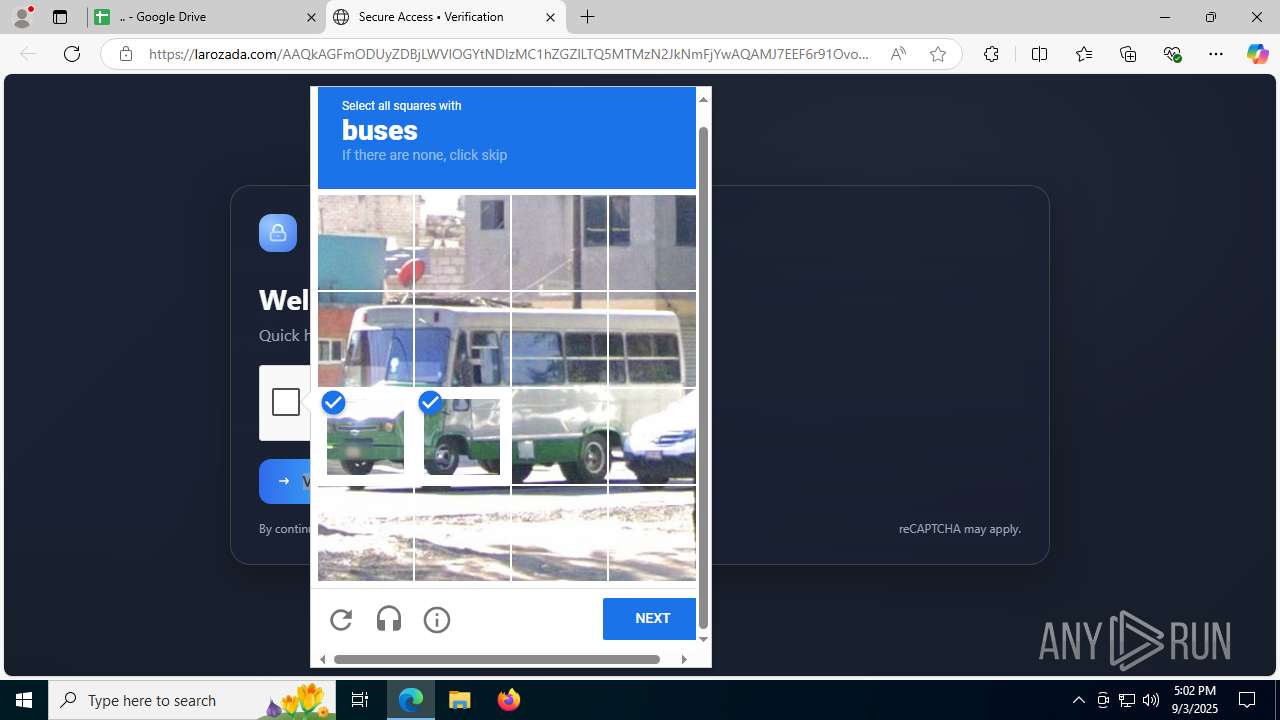Image resolution: width=1280 pixels, height=720 pixels.
Task: Open Split screen view
Action: pyautogui.click(x=1040, y=54)
